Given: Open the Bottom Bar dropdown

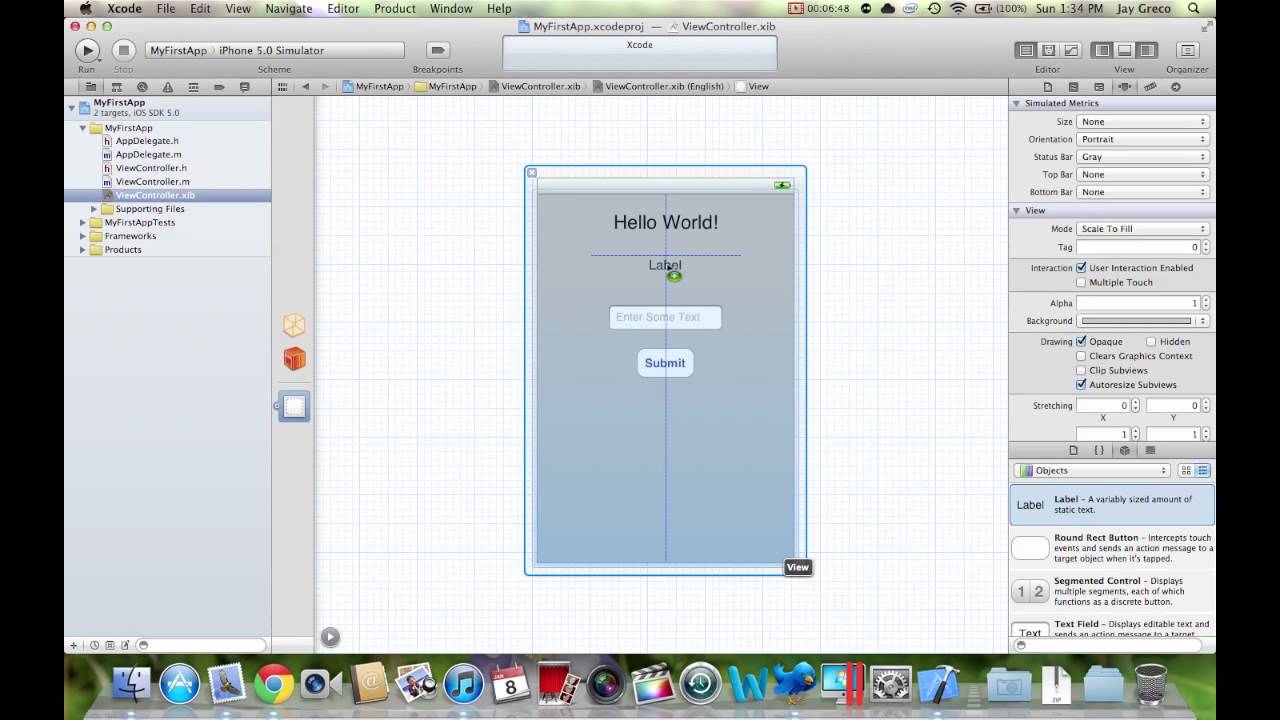Looking at the screenshot, I should (1143, 192).
